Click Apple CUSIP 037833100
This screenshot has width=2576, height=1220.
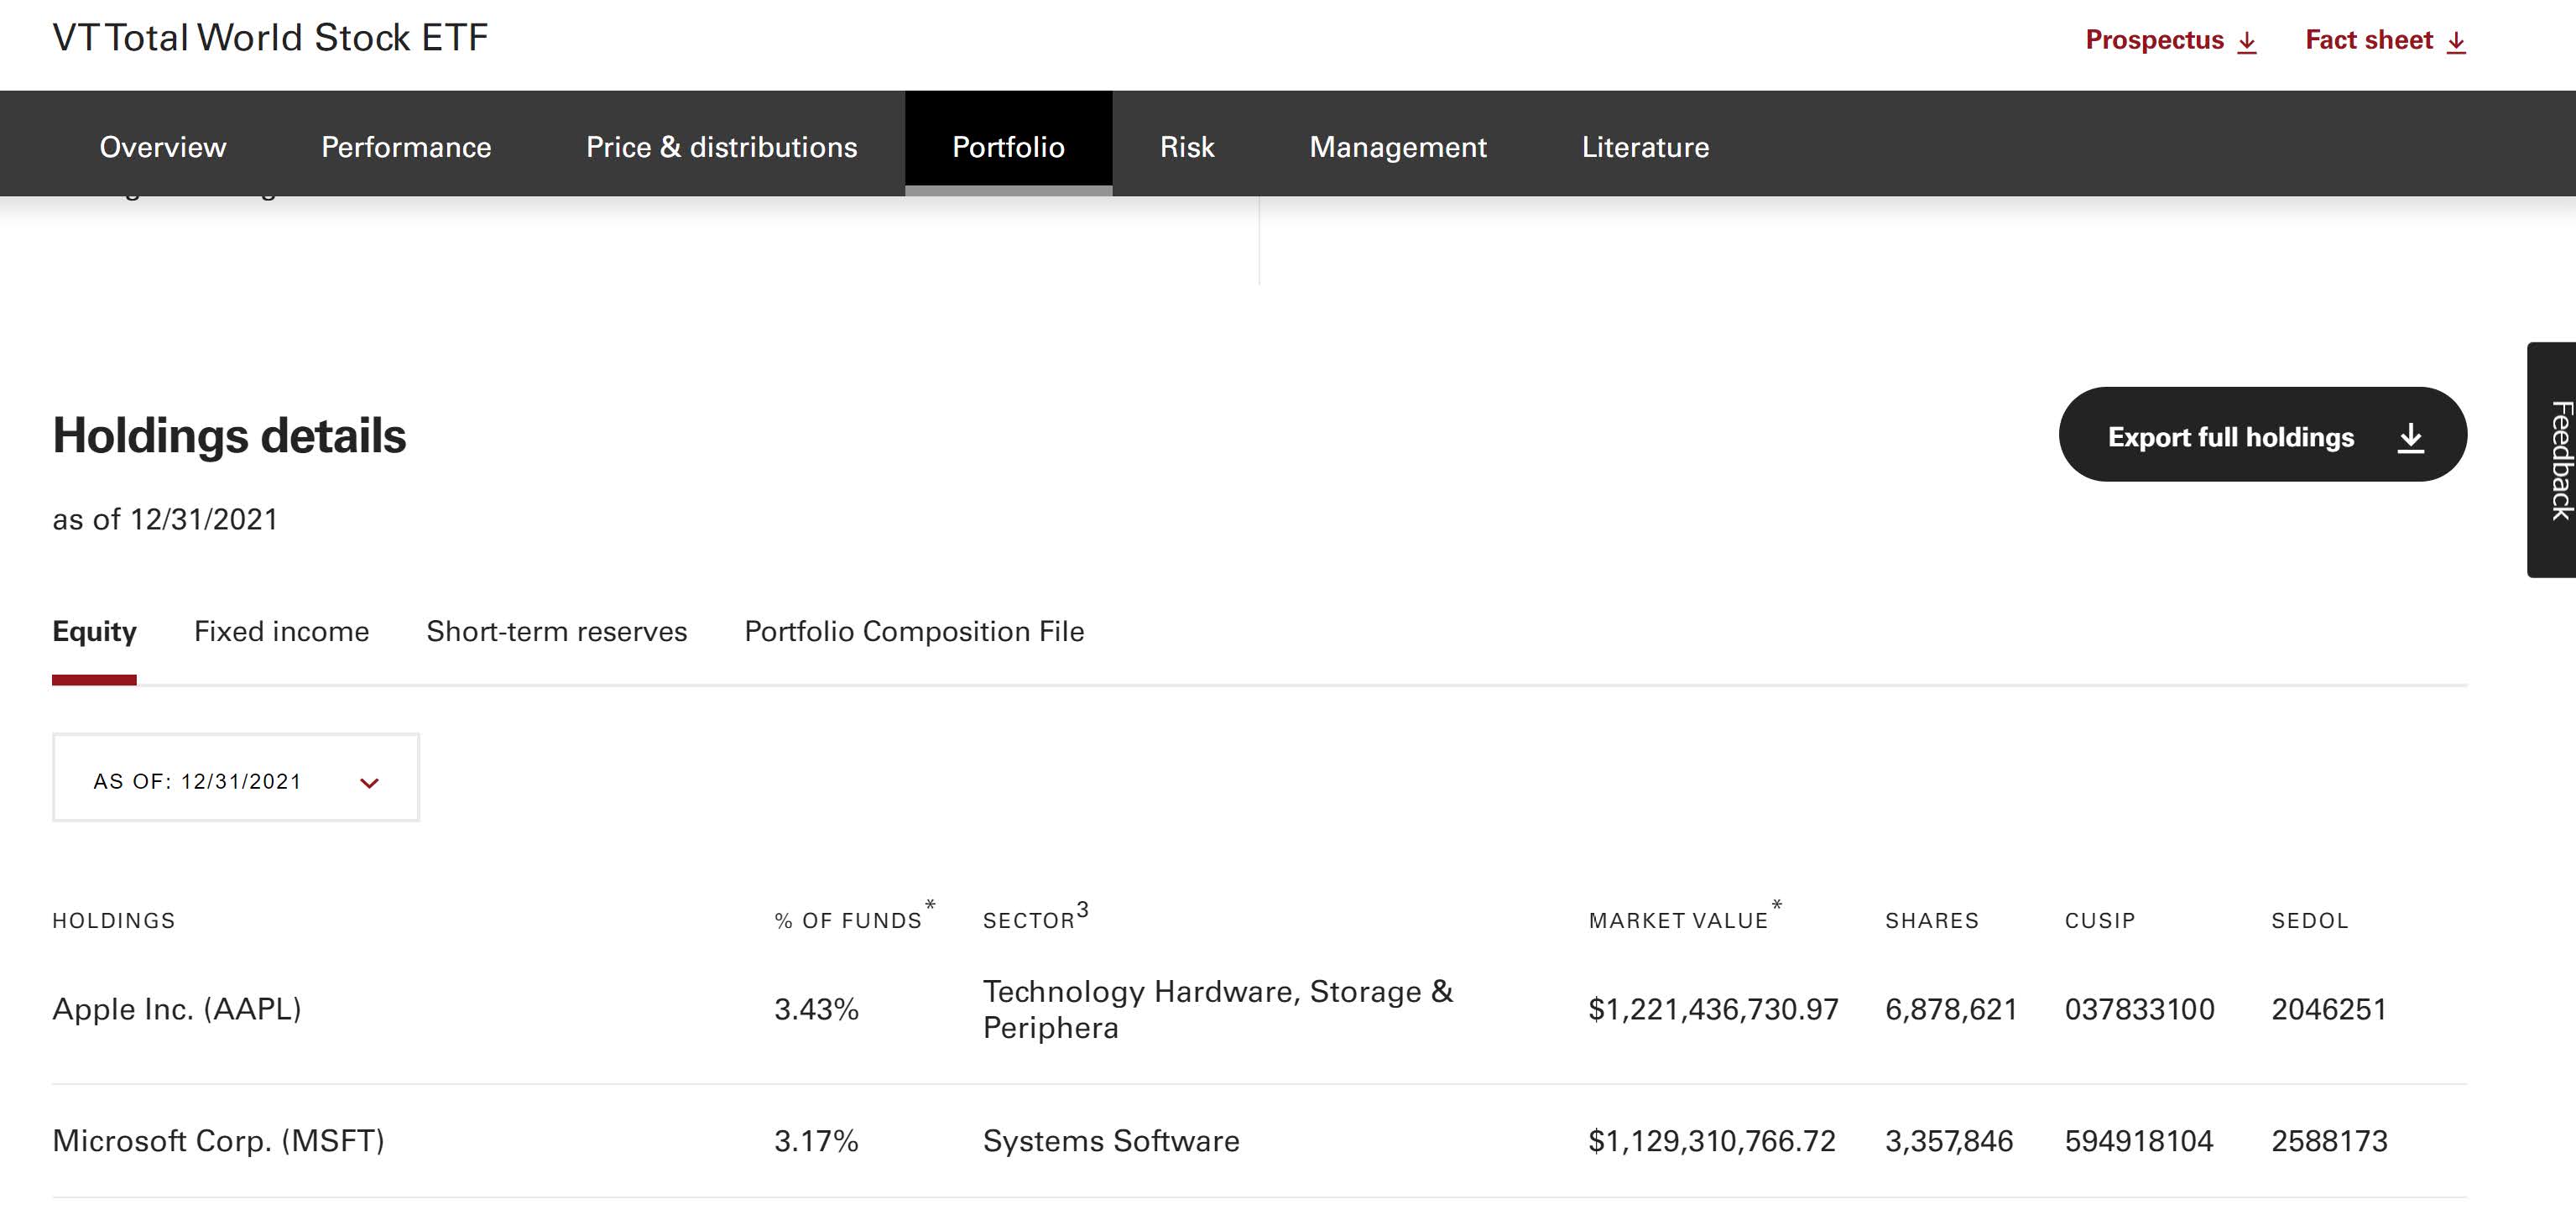click(x=2140, y=1009)
